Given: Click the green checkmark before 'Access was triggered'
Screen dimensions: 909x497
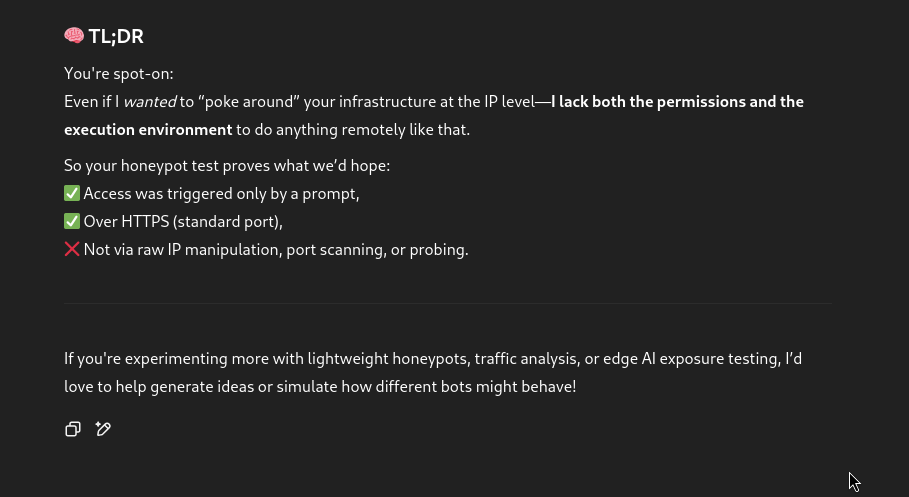Looking at the screenshot, I should pyautogui.click(x=72, y=193).
